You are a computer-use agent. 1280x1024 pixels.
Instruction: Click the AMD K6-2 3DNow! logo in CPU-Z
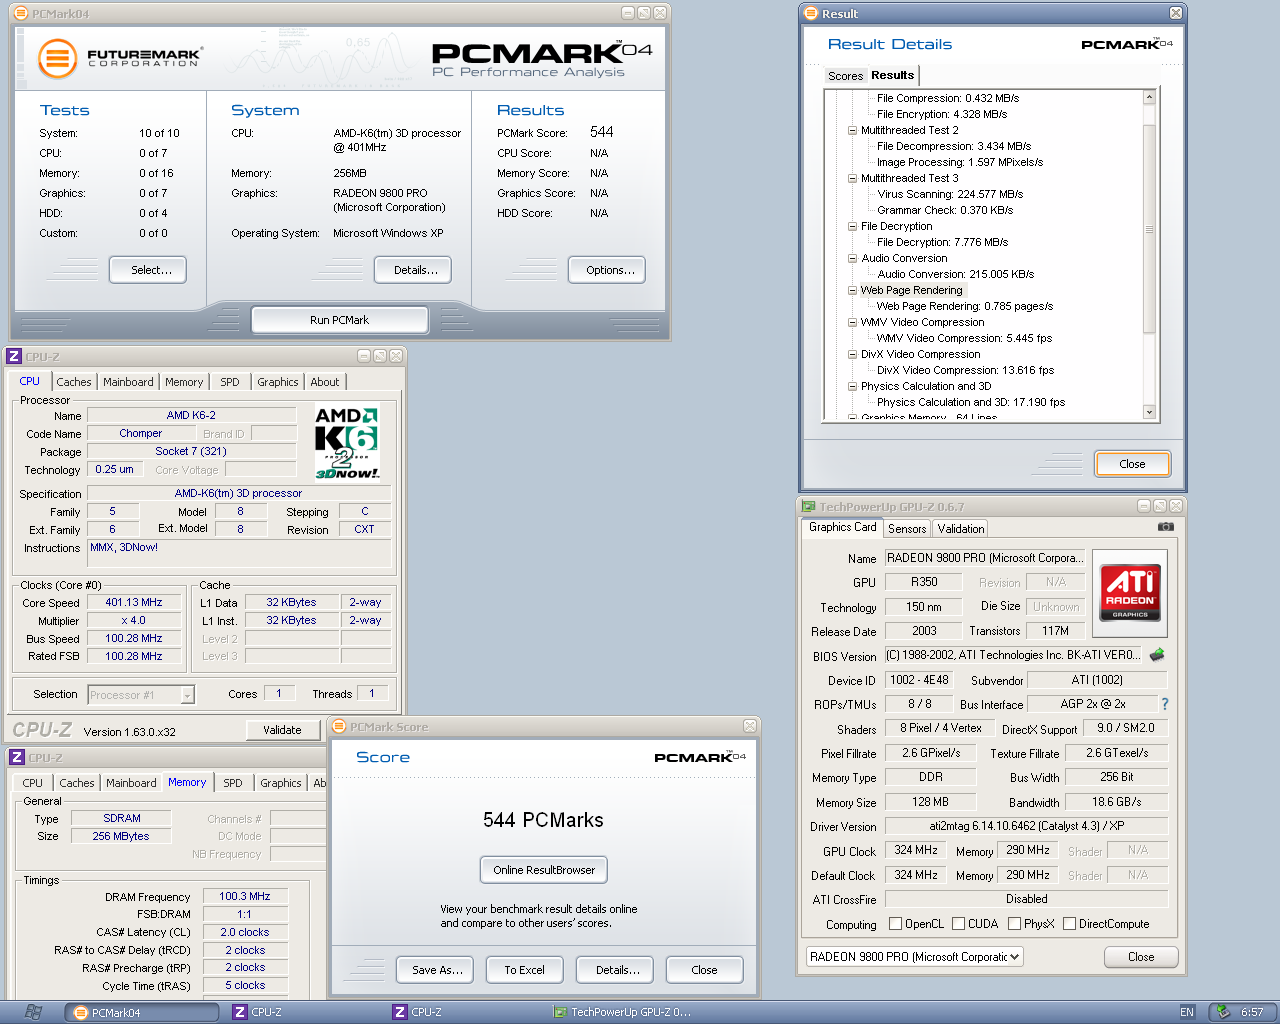[347, 443]
